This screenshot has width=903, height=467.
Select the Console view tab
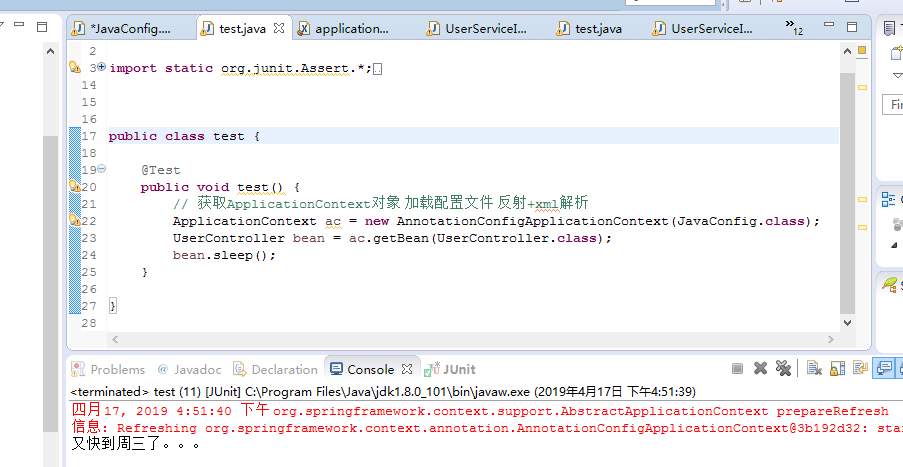coord(371,369)
